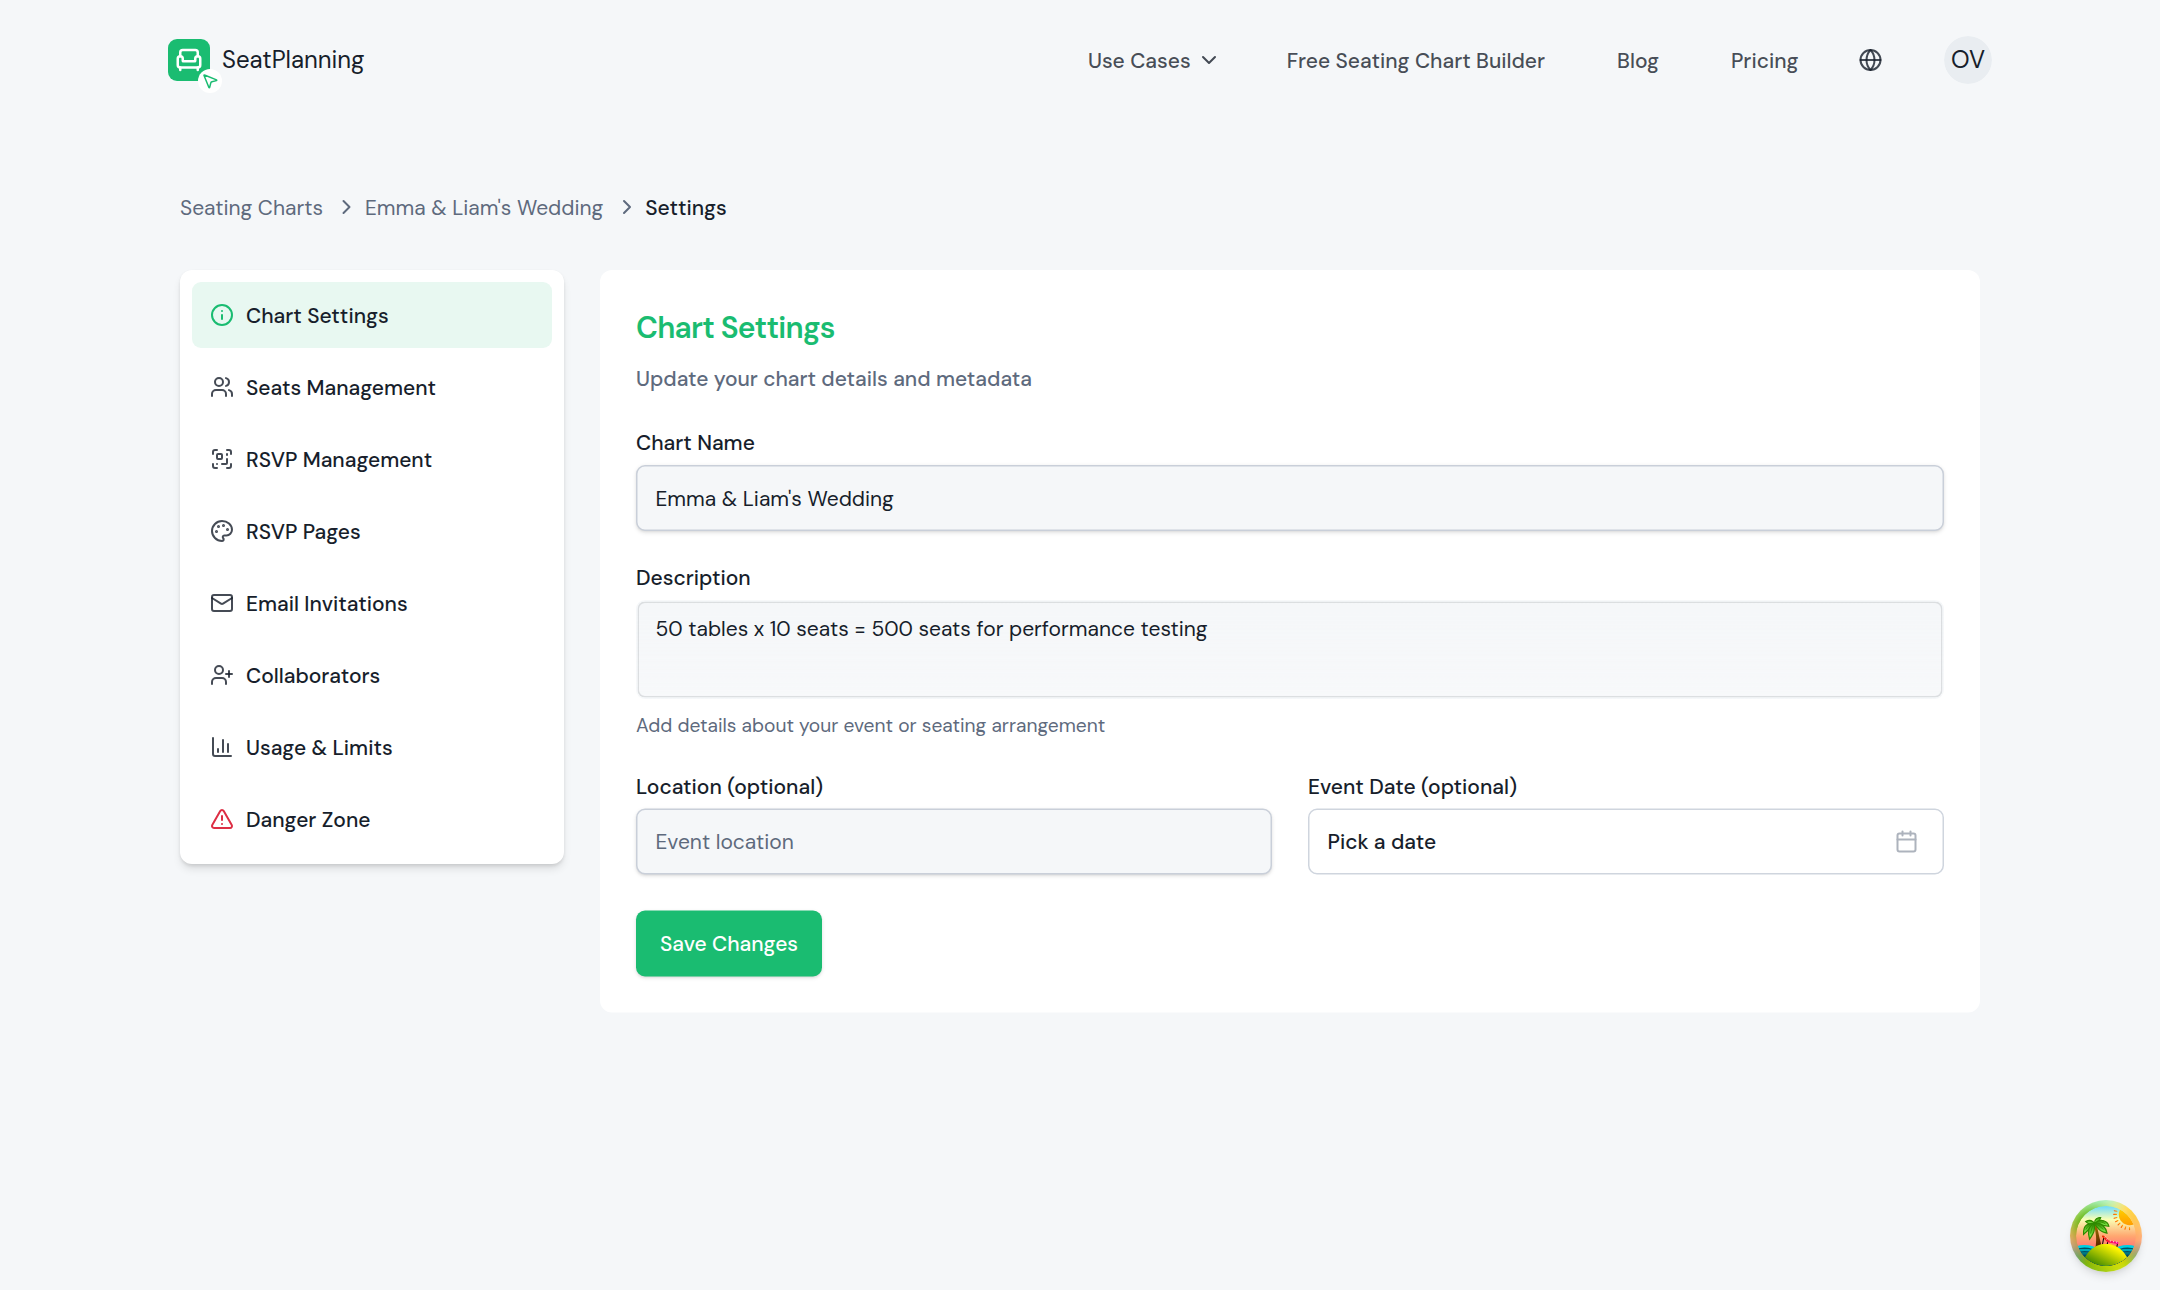Focus the Chart Name input field

[x=1289, y=498]
